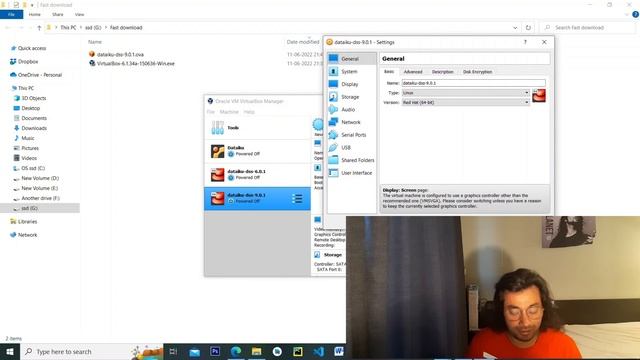Screen dimensions: 640x360
Task: Open the Shared Folders settings category
Action: 351,160
